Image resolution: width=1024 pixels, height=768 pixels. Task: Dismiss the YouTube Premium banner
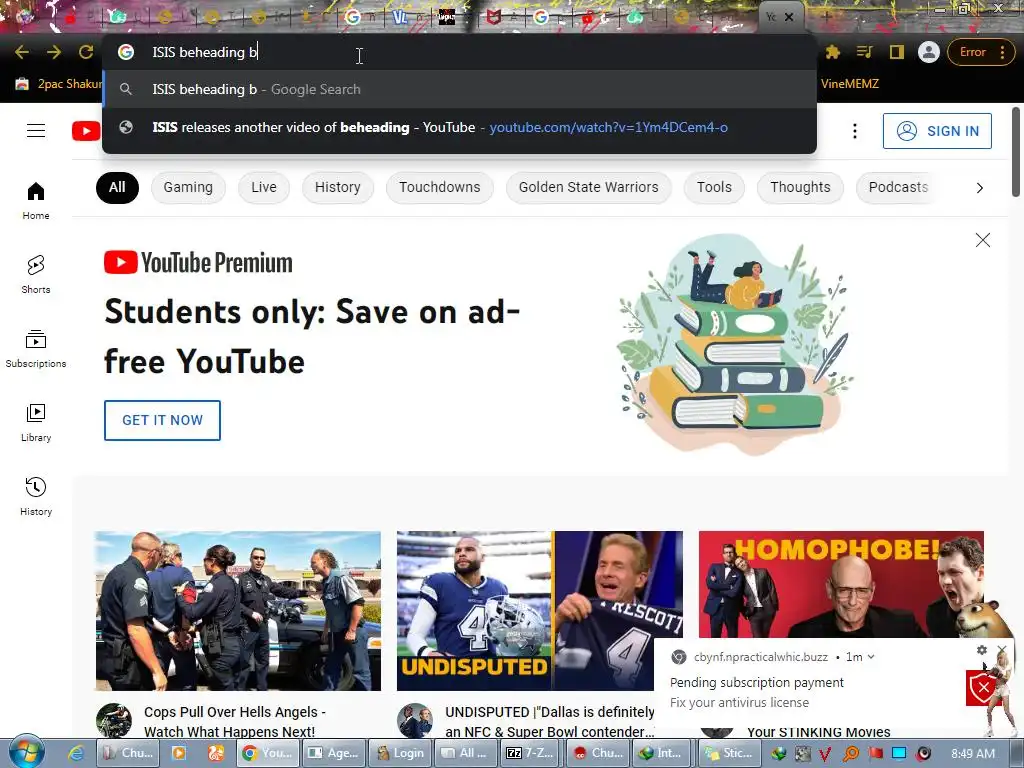click(982, 240)
